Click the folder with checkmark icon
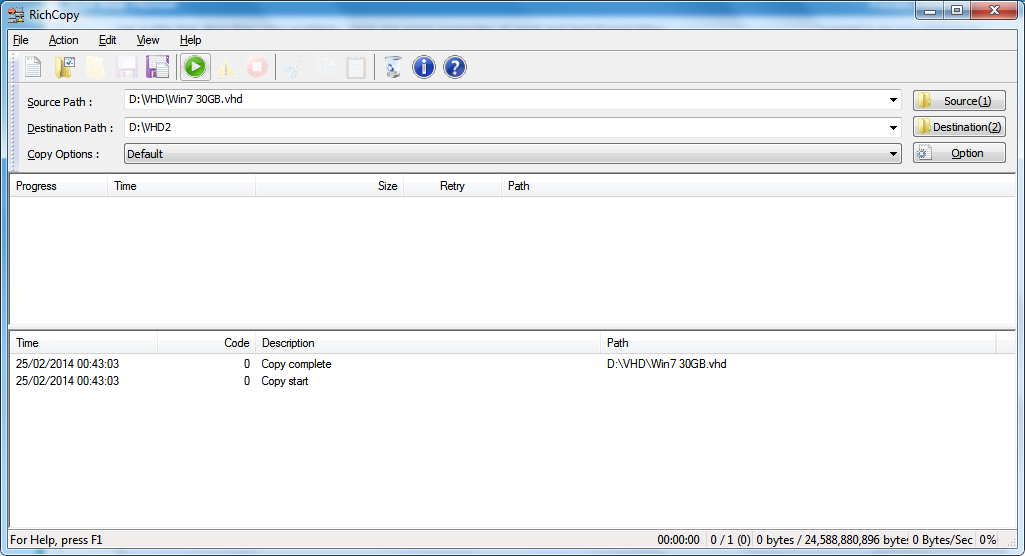The height and width of the screenshot is (556, 1025). point(65,67)
